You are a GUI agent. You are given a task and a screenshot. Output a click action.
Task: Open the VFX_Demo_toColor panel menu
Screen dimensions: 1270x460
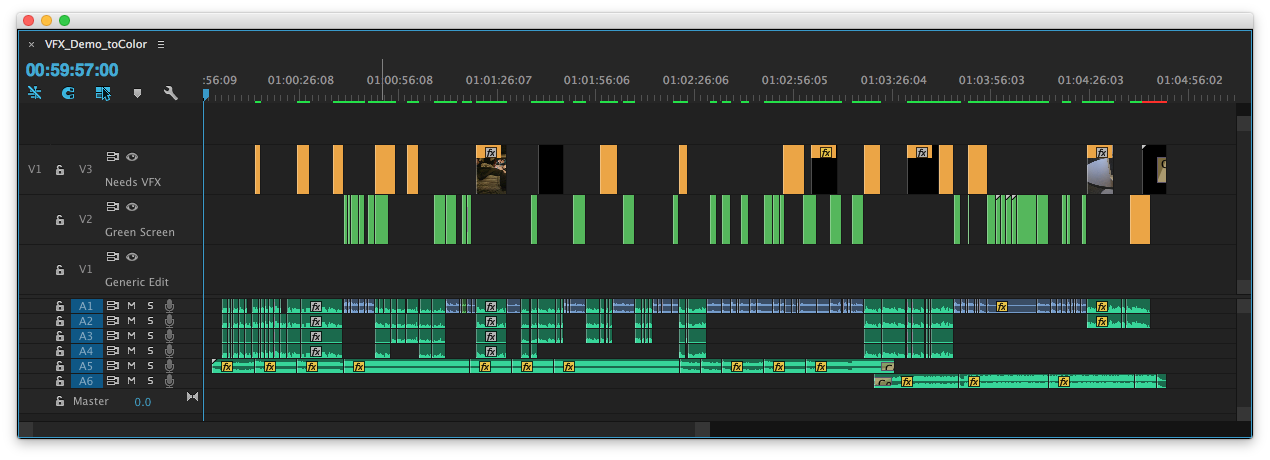pos(161,44)
